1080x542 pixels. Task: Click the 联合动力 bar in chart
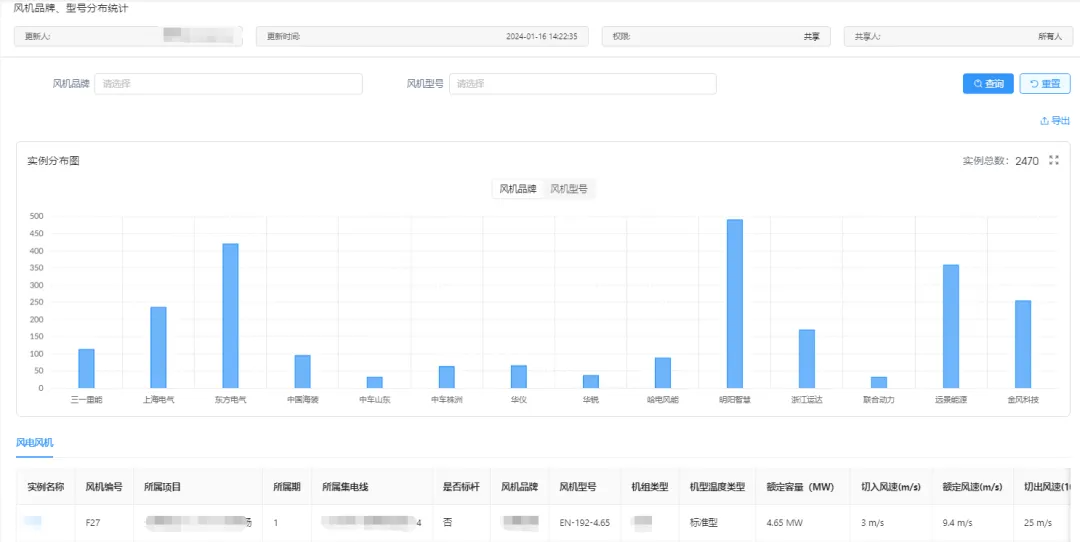click(x=879, y=382)
